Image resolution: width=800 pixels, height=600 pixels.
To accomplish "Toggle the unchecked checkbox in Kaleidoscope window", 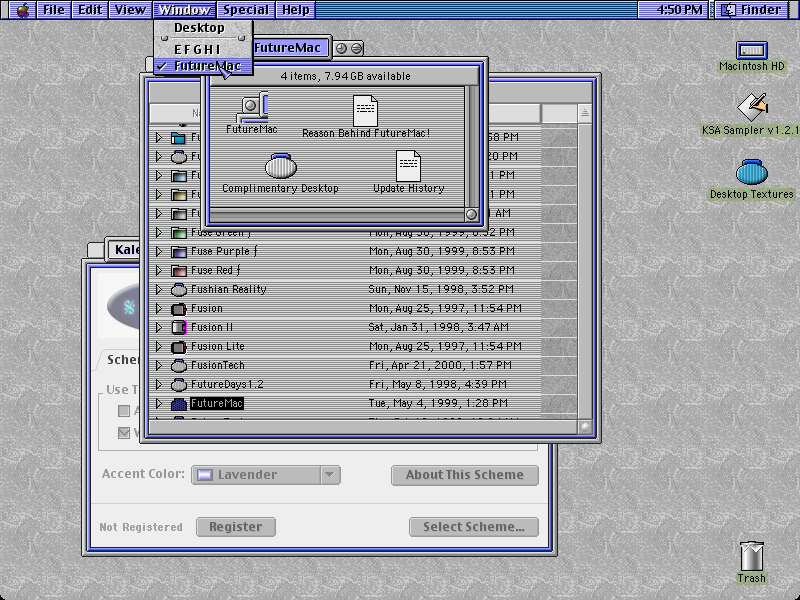I will click(123, 411).
